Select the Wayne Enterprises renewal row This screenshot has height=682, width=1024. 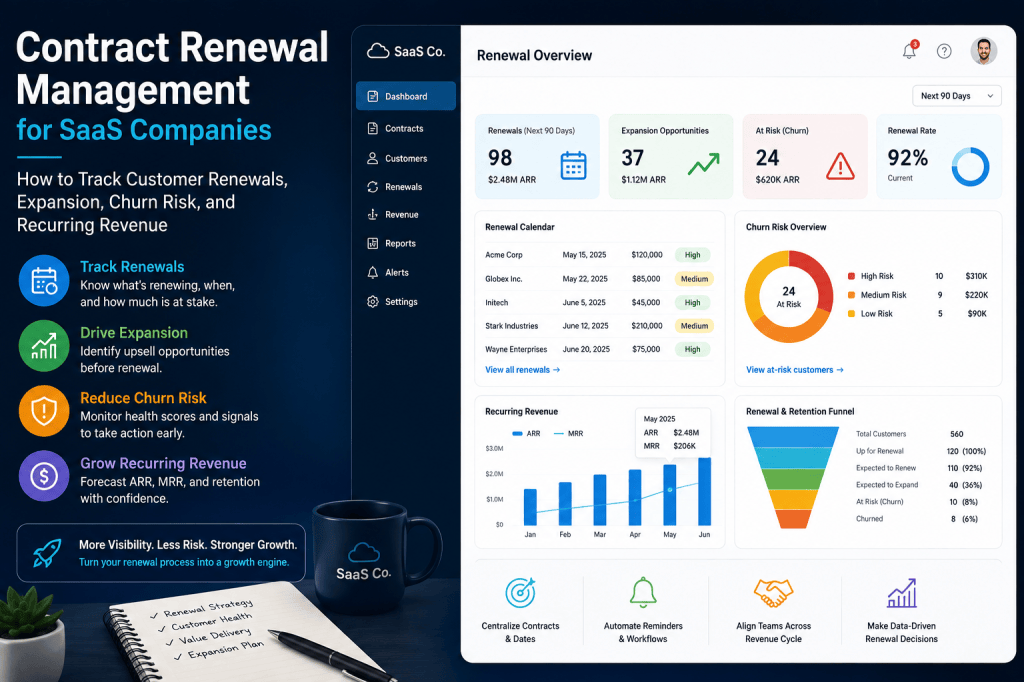click(599, 349)
